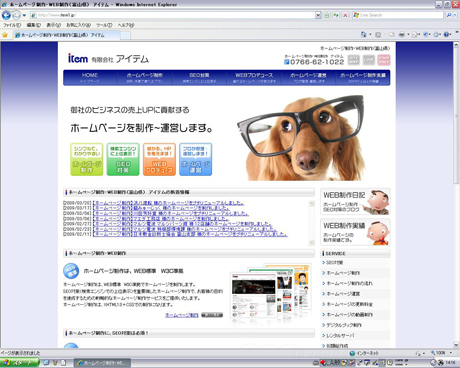Click the magnifier Search button
Screen dimensions: 460x368
tap(449, 15)
